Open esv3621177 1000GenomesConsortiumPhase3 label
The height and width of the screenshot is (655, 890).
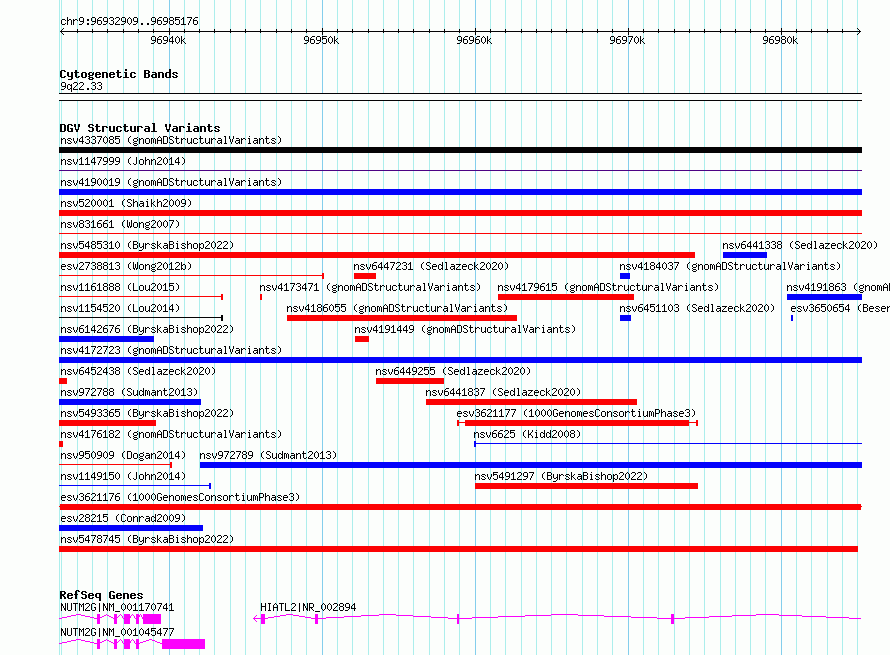[576, 413]
